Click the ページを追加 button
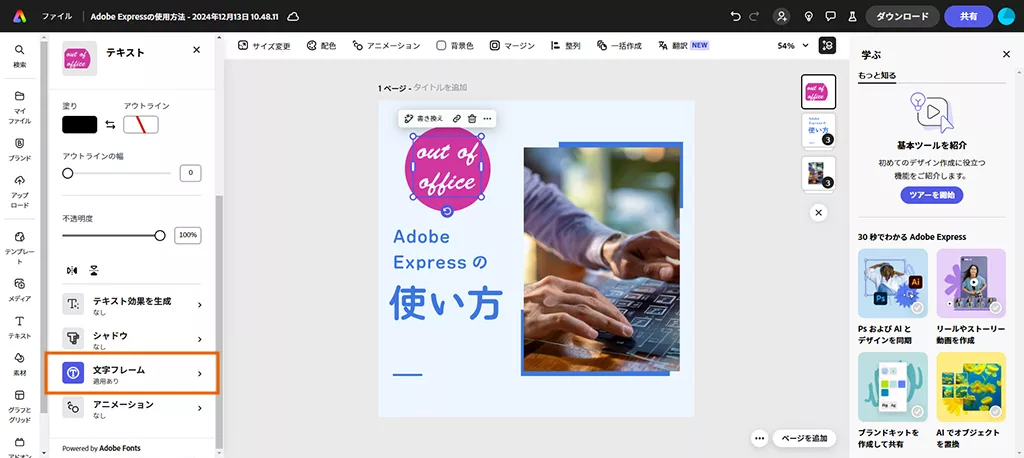1024x458 pixels. coord(804,438)
